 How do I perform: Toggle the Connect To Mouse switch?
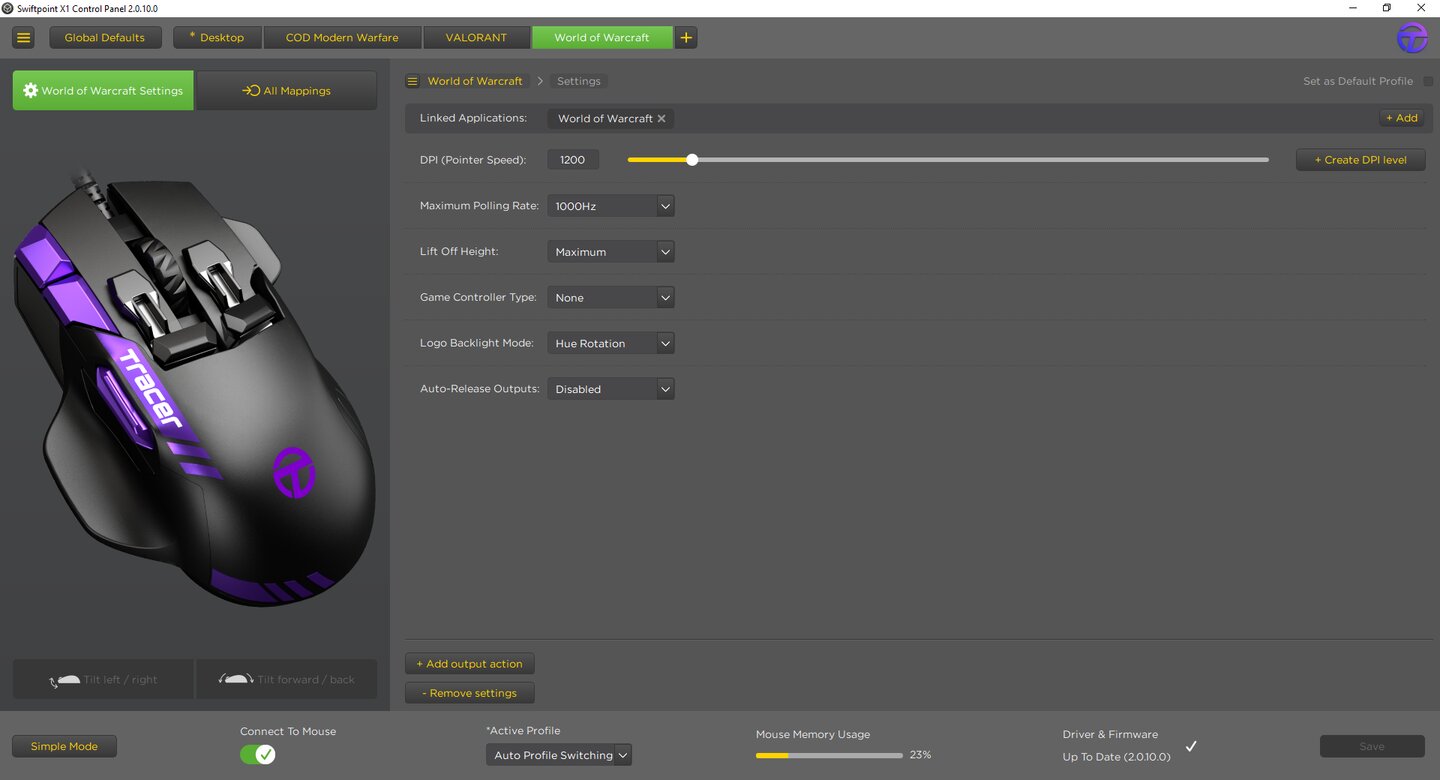click(257, 755)
